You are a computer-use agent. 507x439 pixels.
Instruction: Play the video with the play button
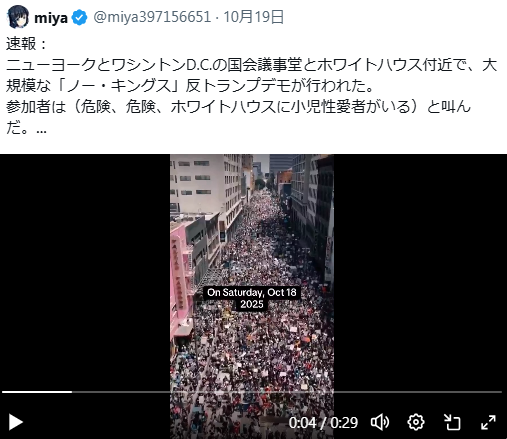coord(15,422)
